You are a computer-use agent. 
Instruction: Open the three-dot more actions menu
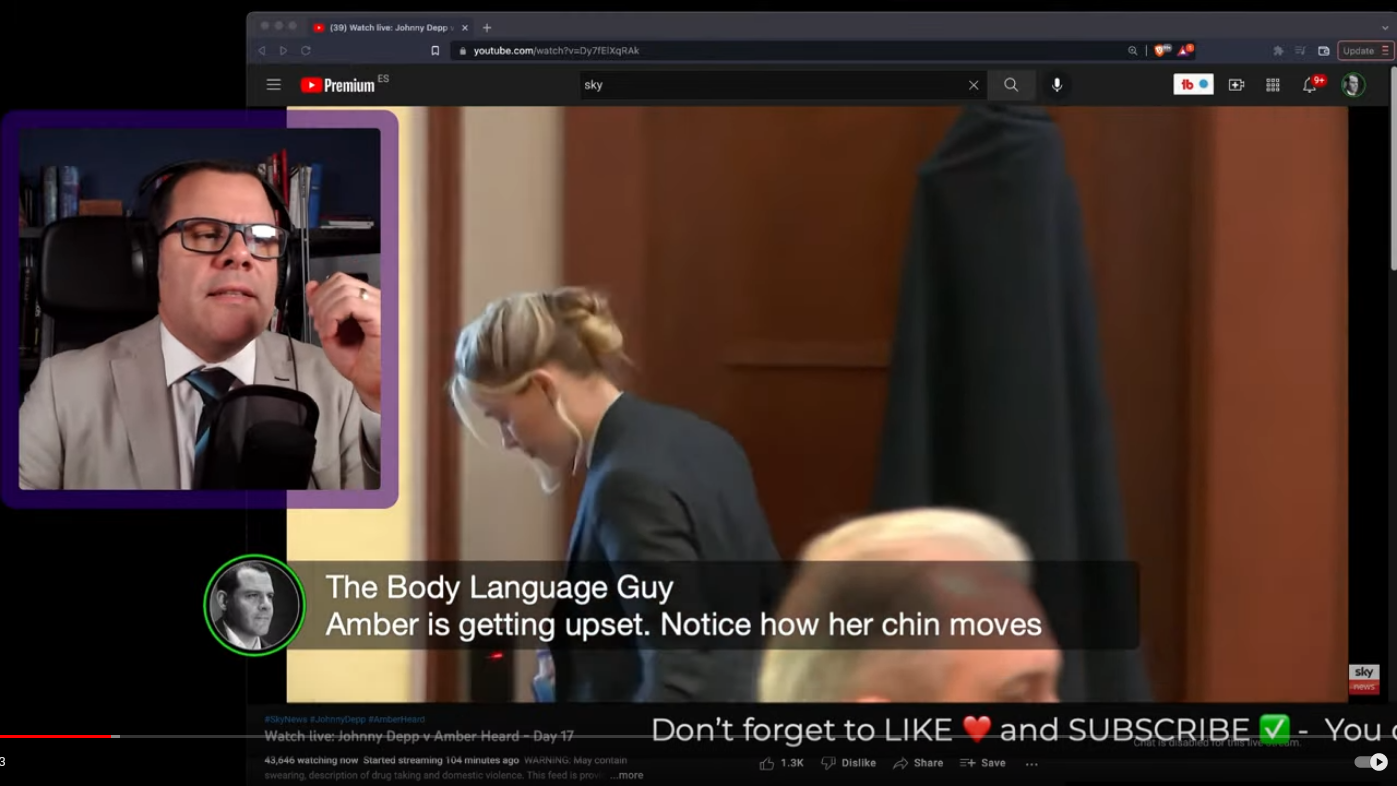pos(1031,764)
